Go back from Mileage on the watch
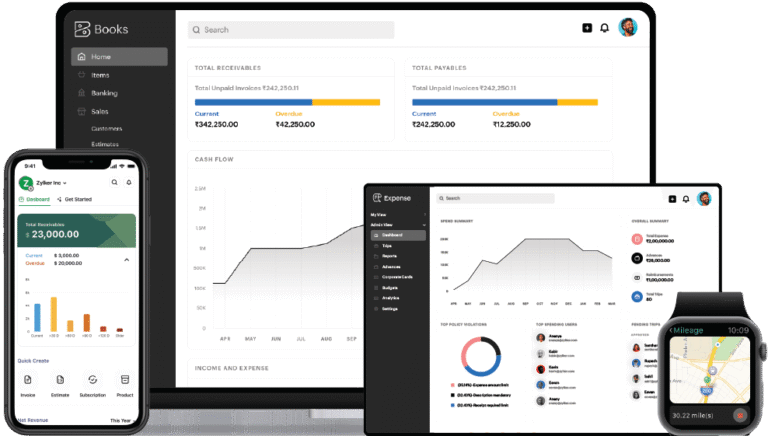768x436 pixels. pyautogui.click(x=672, y=330)
